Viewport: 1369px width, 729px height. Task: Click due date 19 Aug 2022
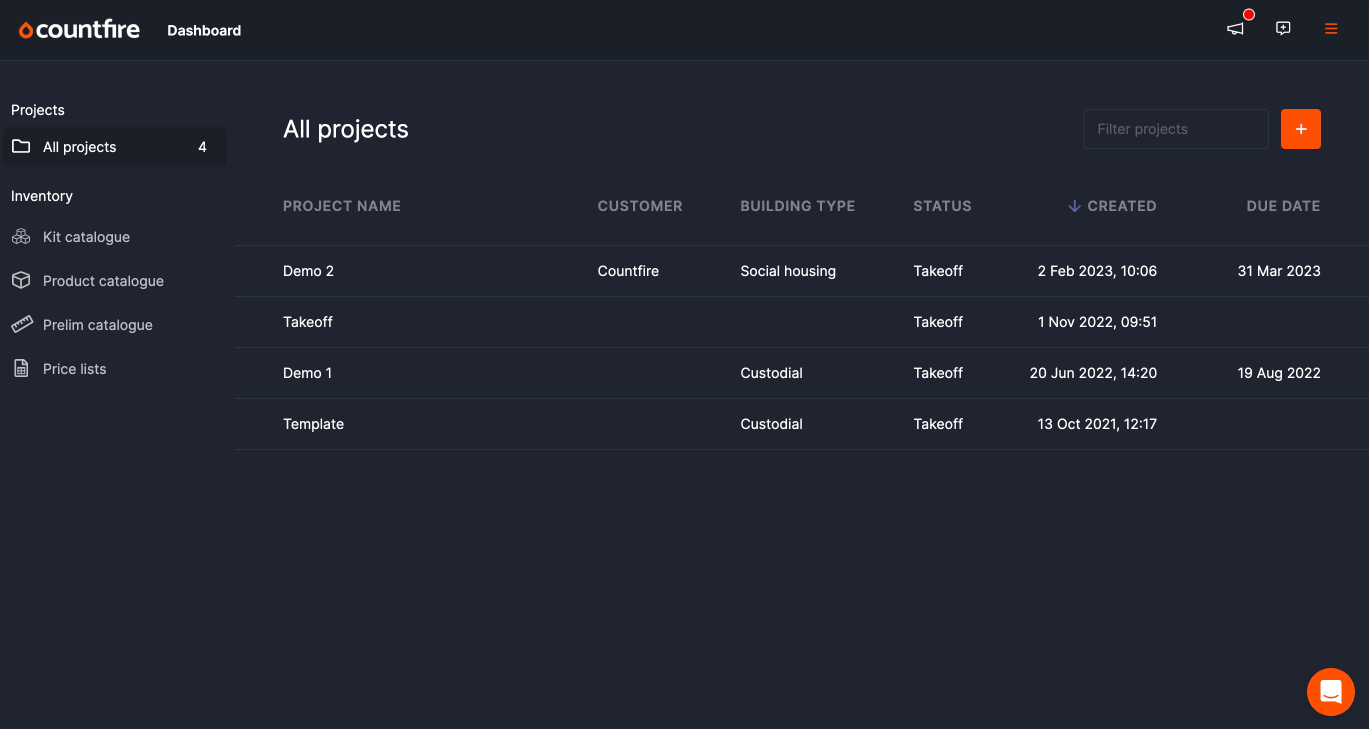coord(1279,373)
